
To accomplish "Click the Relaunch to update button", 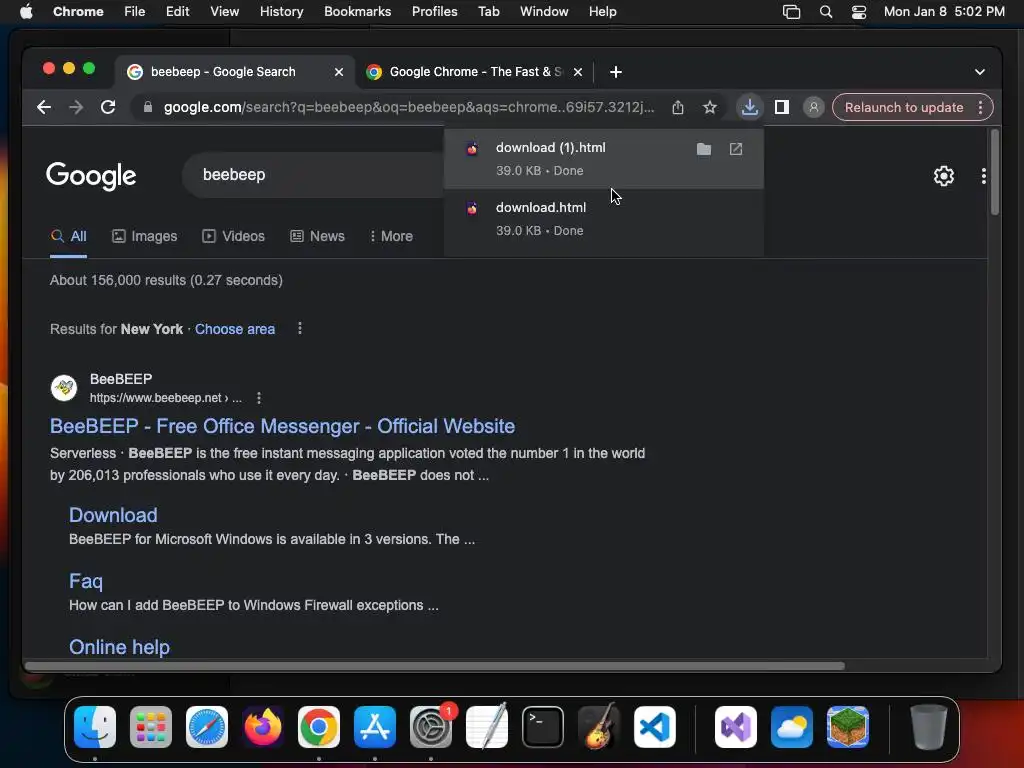I will pos(904,107).
